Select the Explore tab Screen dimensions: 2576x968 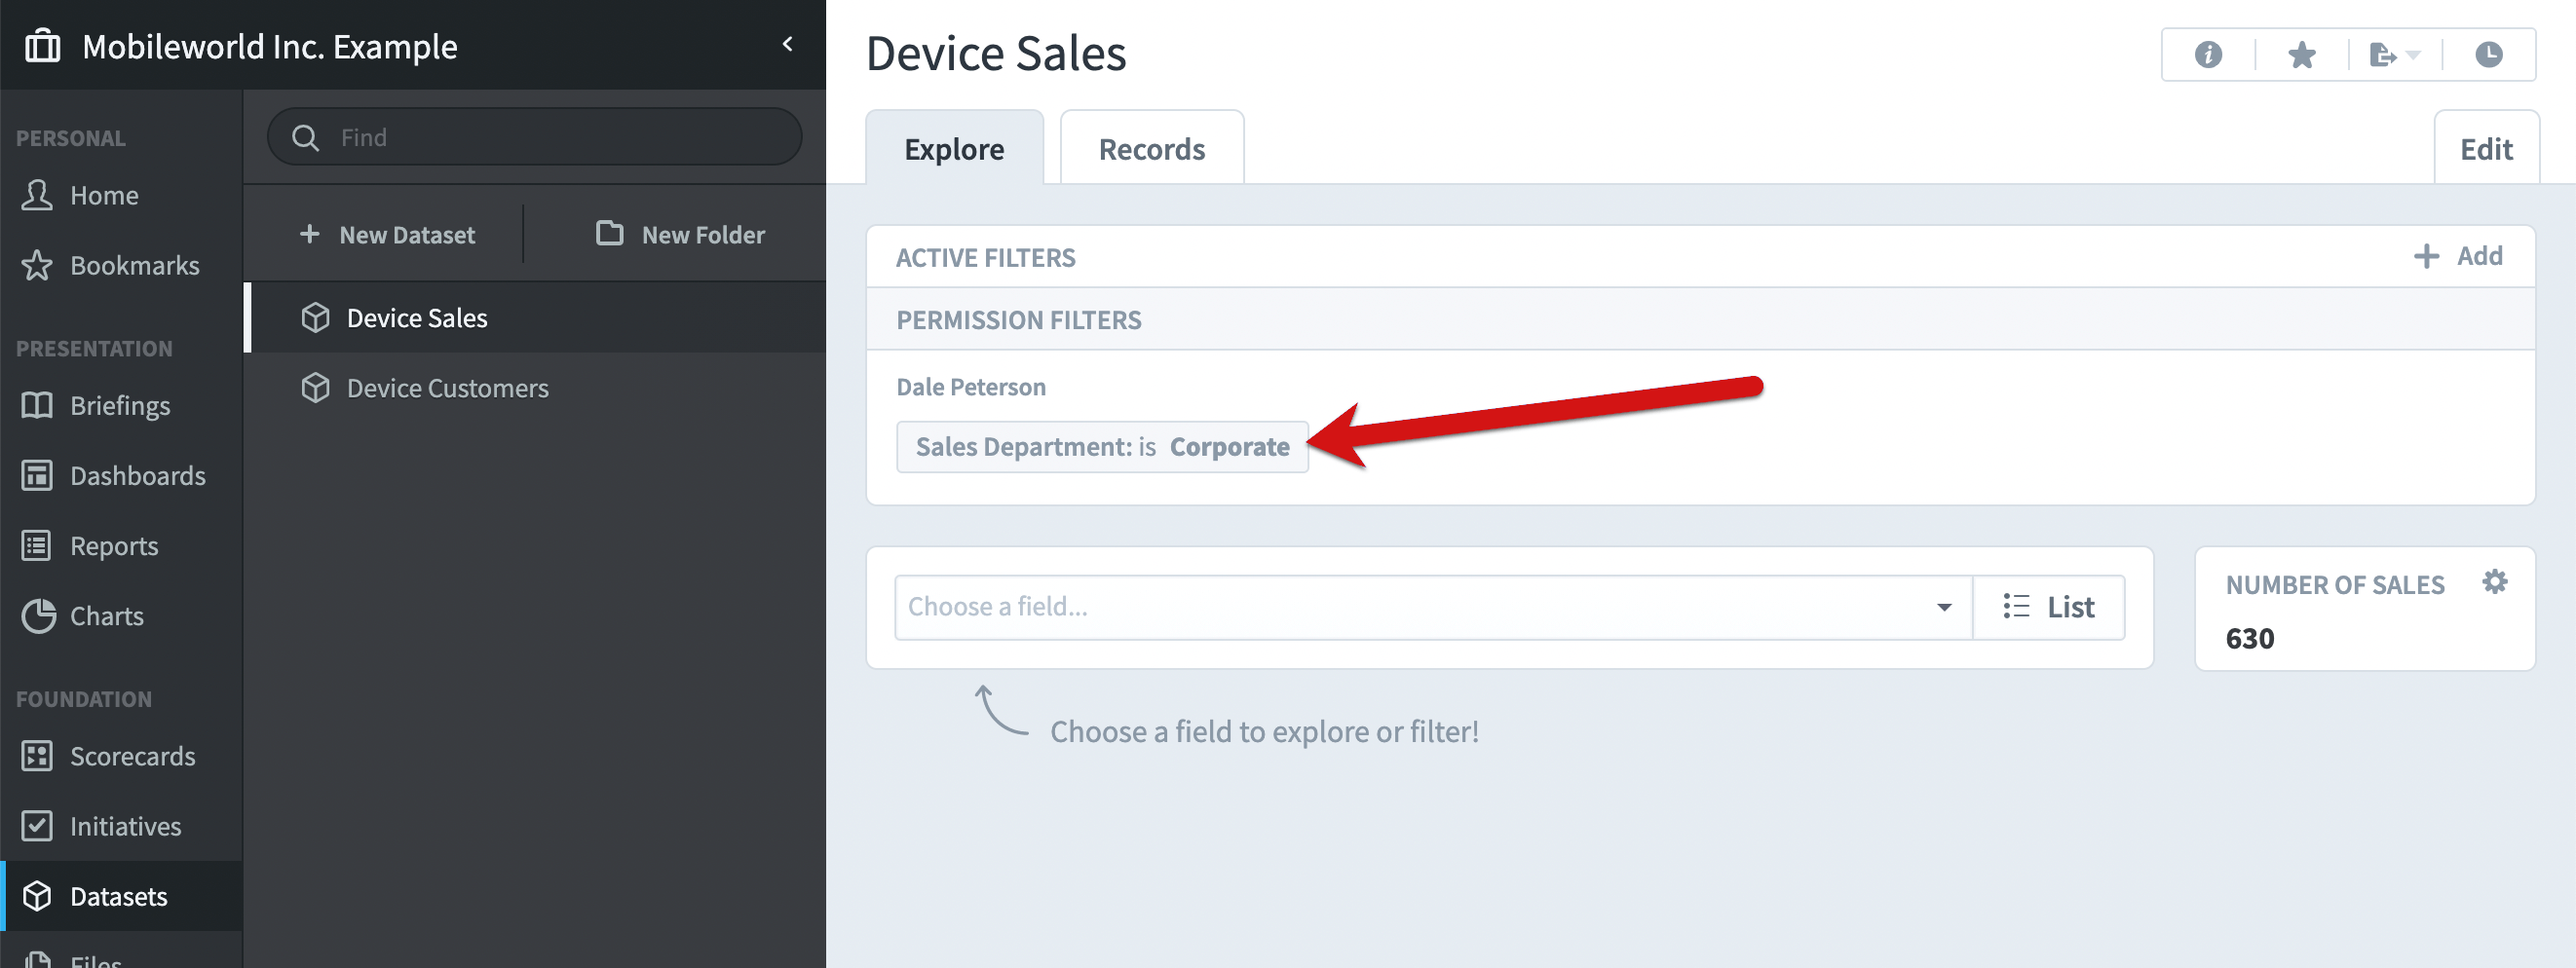(x=954, y=148)
